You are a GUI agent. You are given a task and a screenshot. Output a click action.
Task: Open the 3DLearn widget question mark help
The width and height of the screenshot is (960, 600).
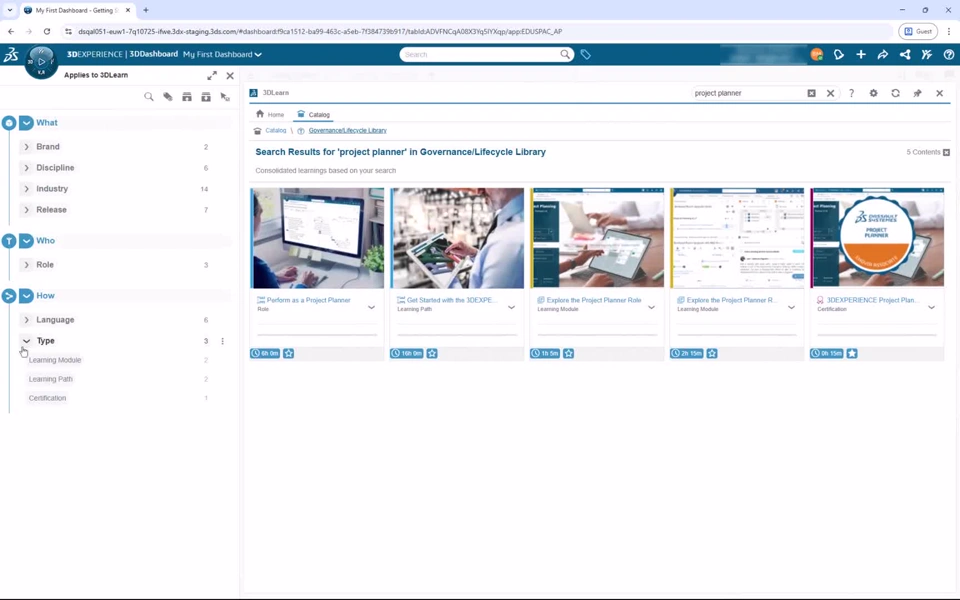click(x=851, y=93)
